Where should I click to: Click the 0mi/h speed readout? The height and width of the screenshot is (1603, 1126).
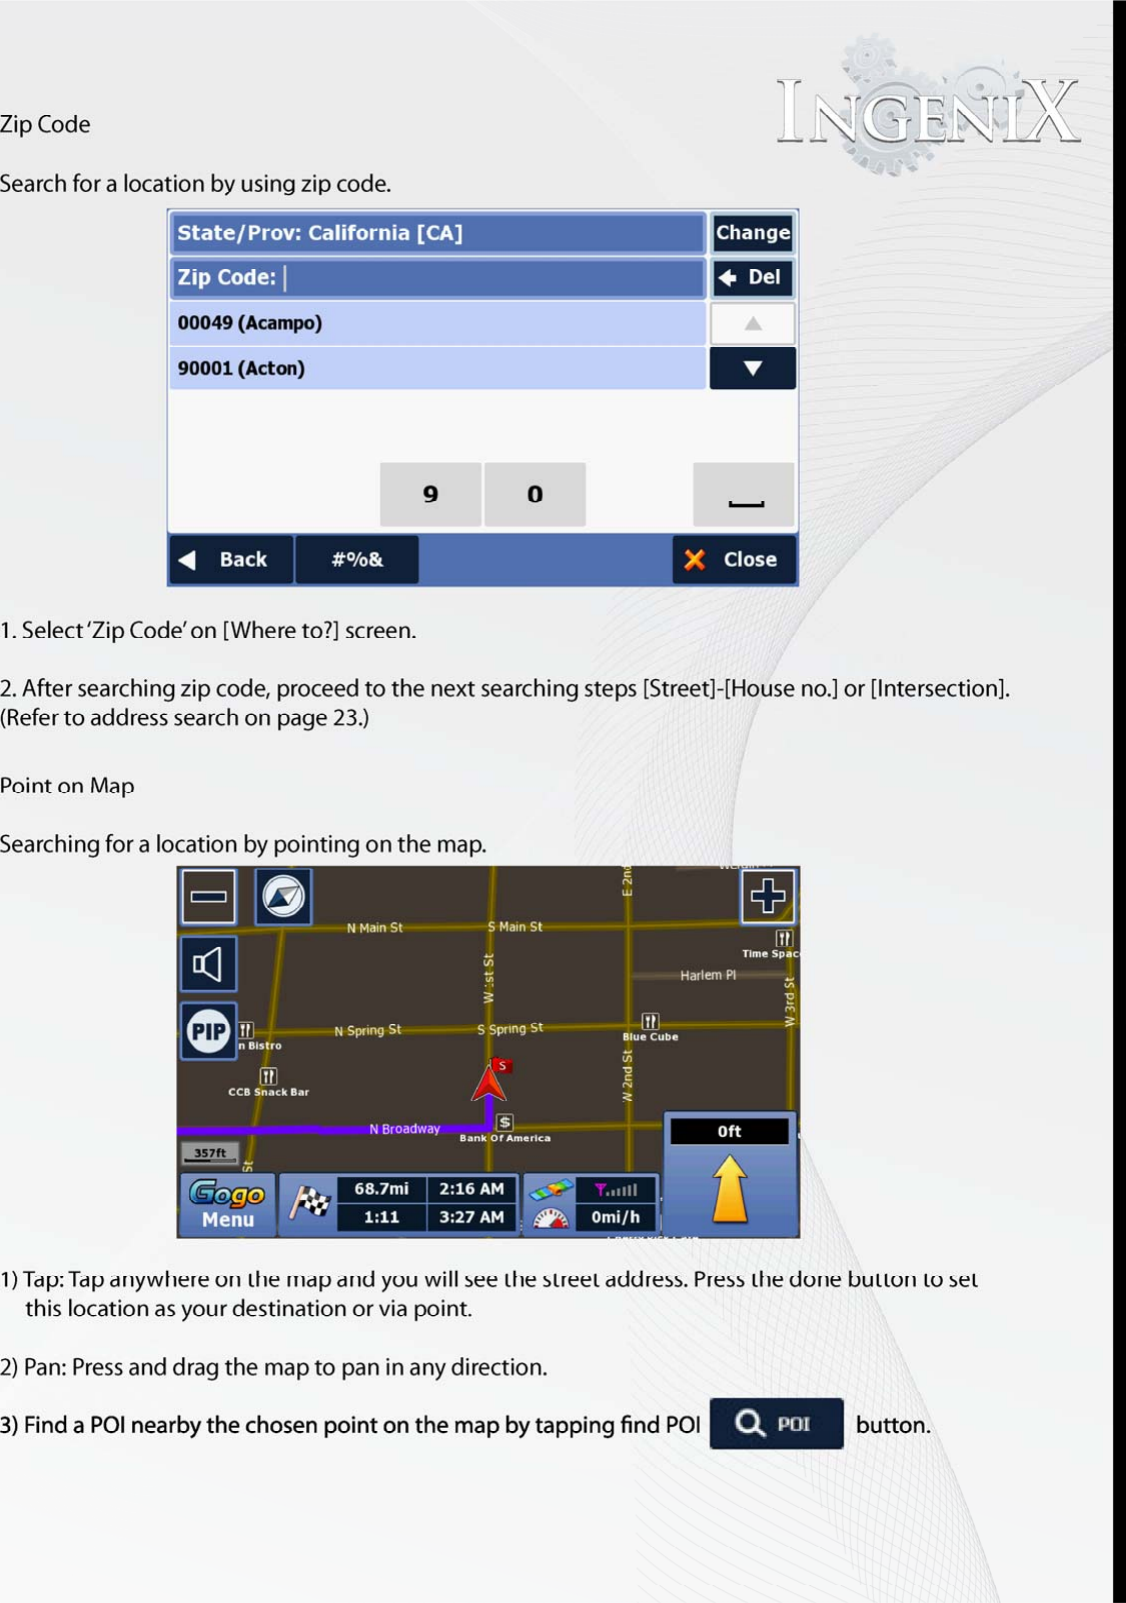click(x=615, y=1217)
